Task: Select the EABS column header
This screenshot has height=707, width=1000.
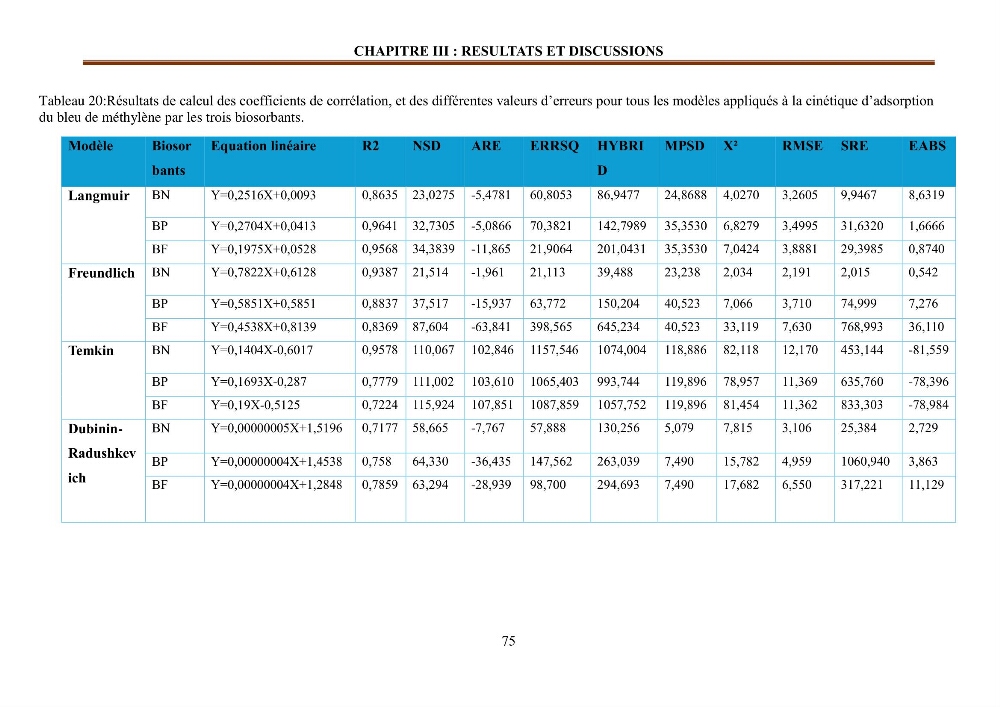Action: click(927, 146)
